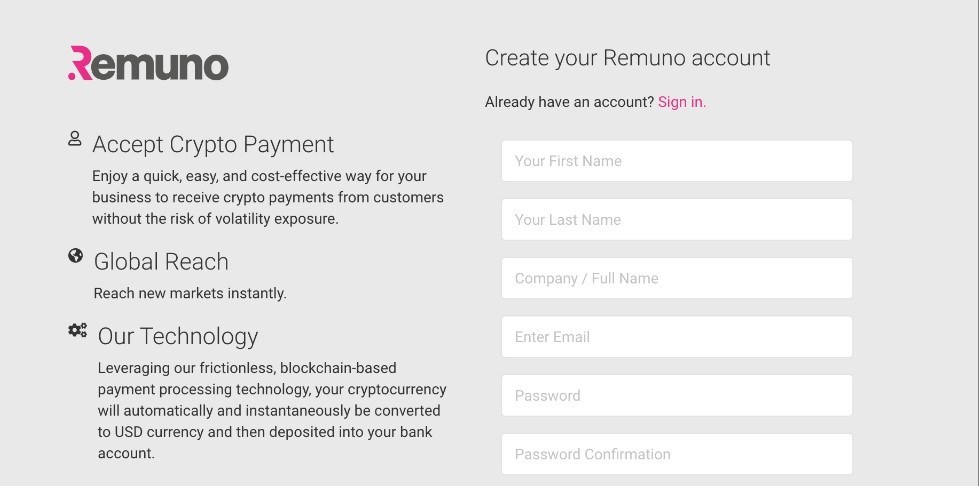Click the globe icon beside Global Reach
Screen dimensions: 979x486
click(x=75, y=256)
